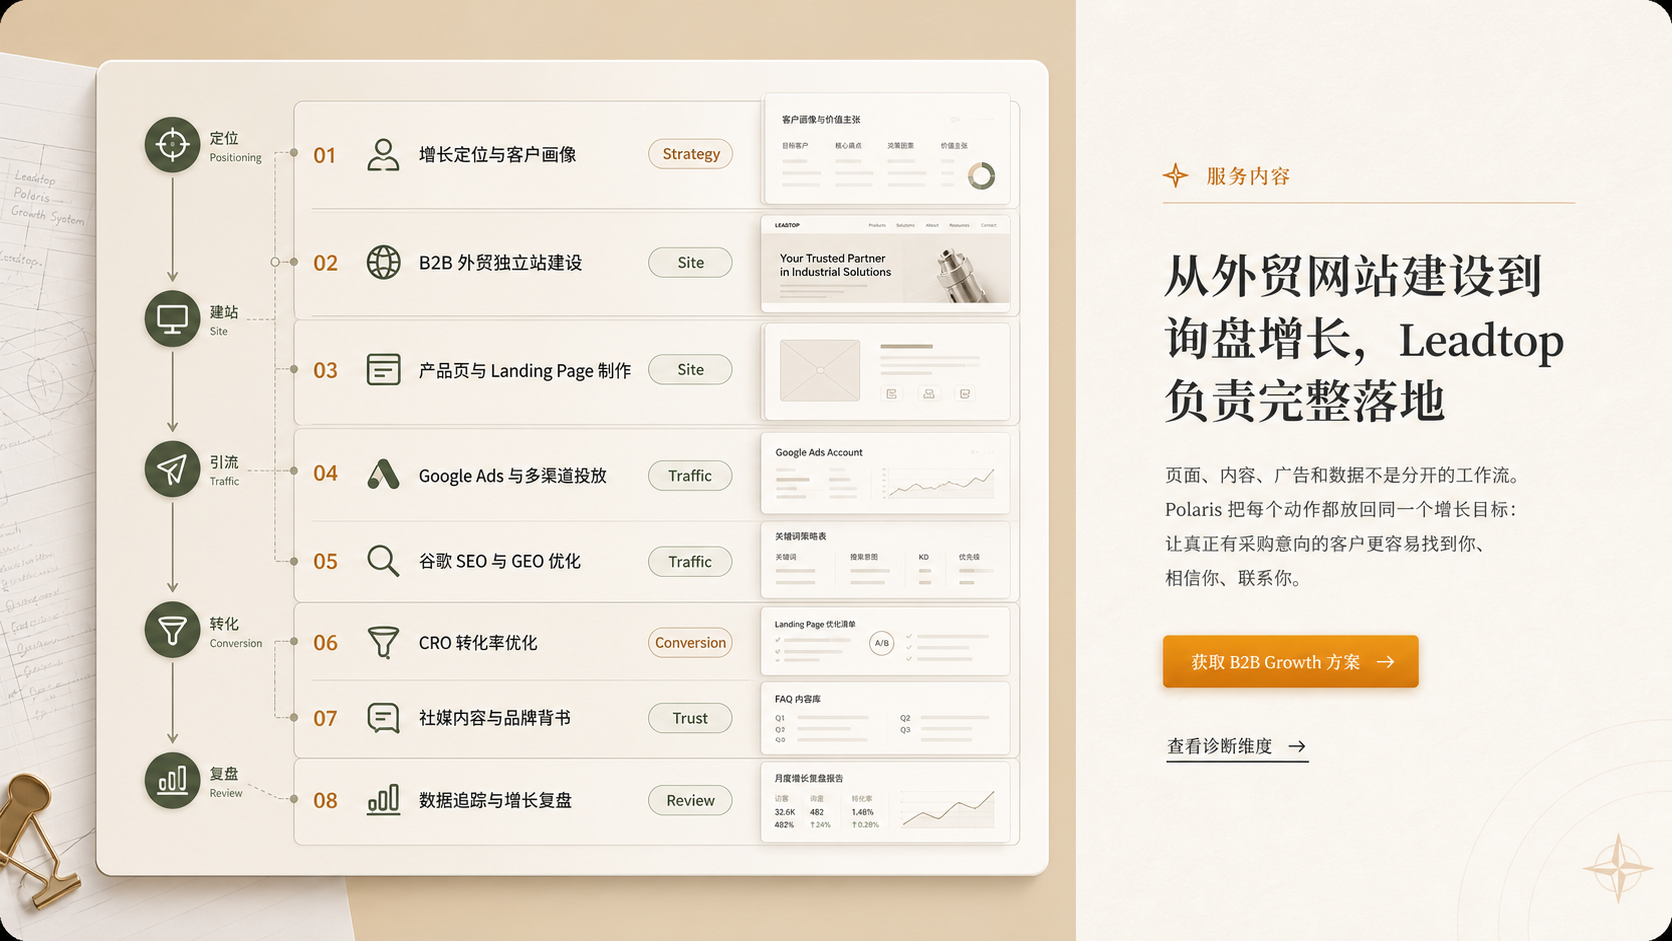This screenshot has width=1672, height=941.
Task: Click the page layout icon in row 03
Action: tap(383, 369)
